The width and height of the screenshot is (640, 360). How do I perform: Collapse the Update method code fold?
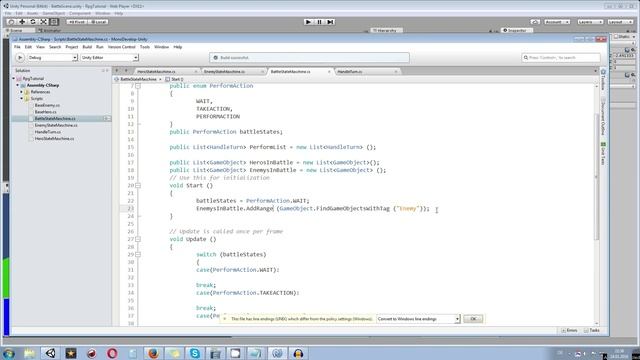(138, 239)
